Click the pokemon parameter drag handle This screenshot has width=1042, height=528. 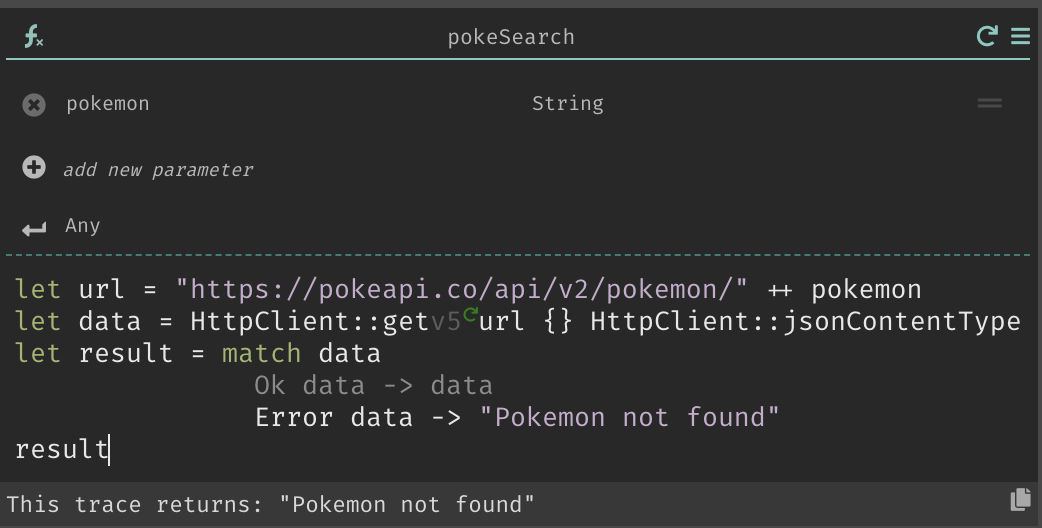point(990,103)
